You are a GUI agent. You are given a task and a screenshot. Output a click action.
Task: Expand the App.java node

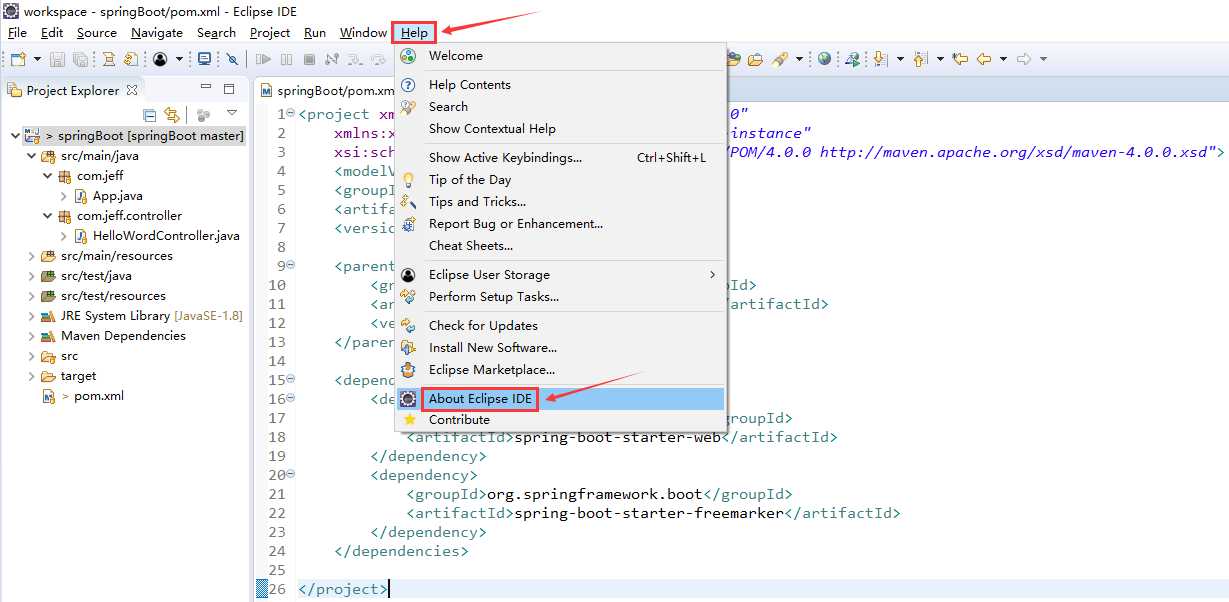click(x=64, y=196)
